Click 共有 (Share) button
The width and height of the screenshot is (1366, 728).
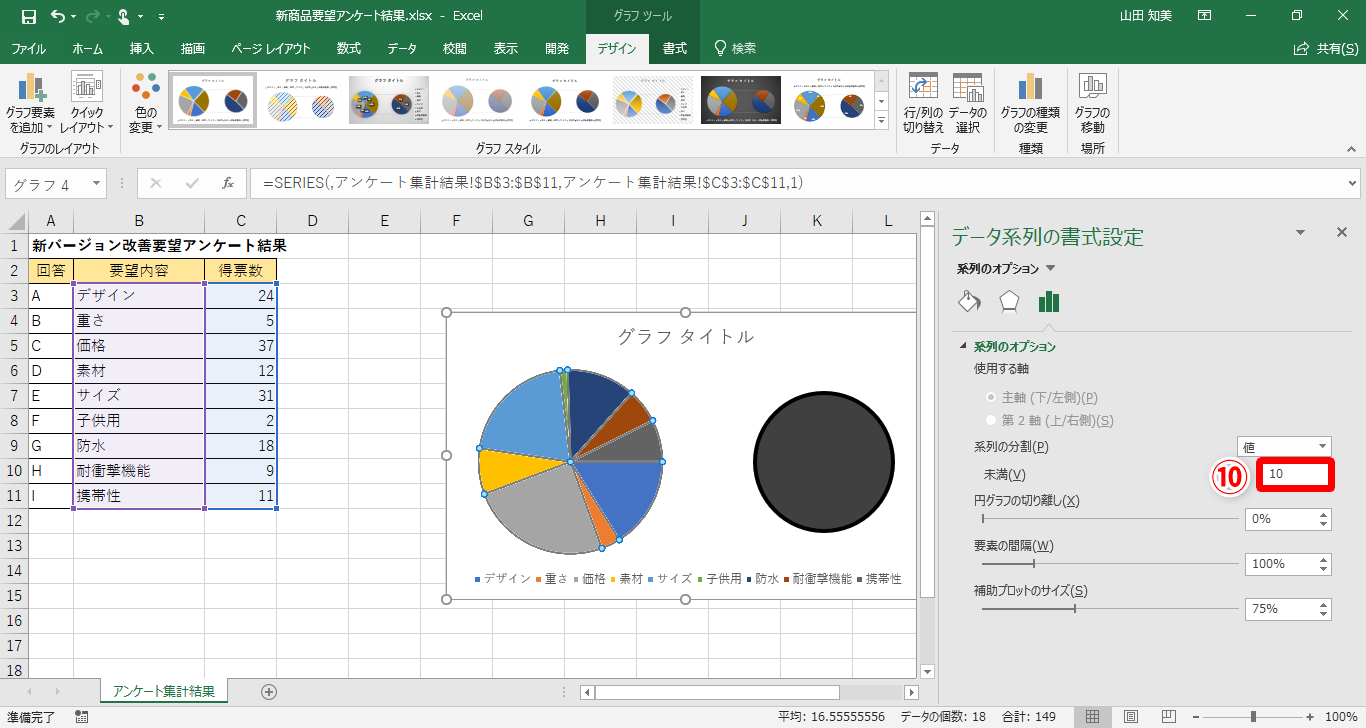tap(1328, 48)
